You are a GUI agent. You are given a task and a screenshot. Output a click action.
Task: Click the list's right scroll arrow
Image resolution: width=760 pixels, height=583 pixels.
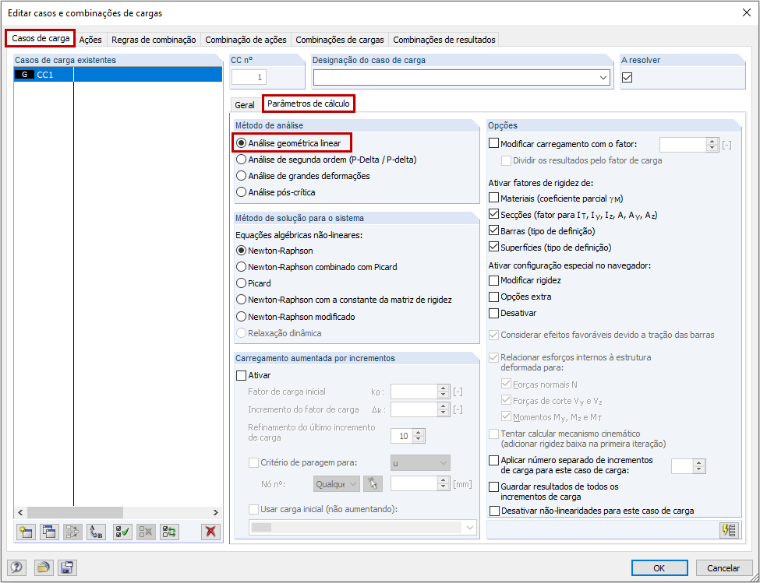pyautogui.click(x=216, y=512)
